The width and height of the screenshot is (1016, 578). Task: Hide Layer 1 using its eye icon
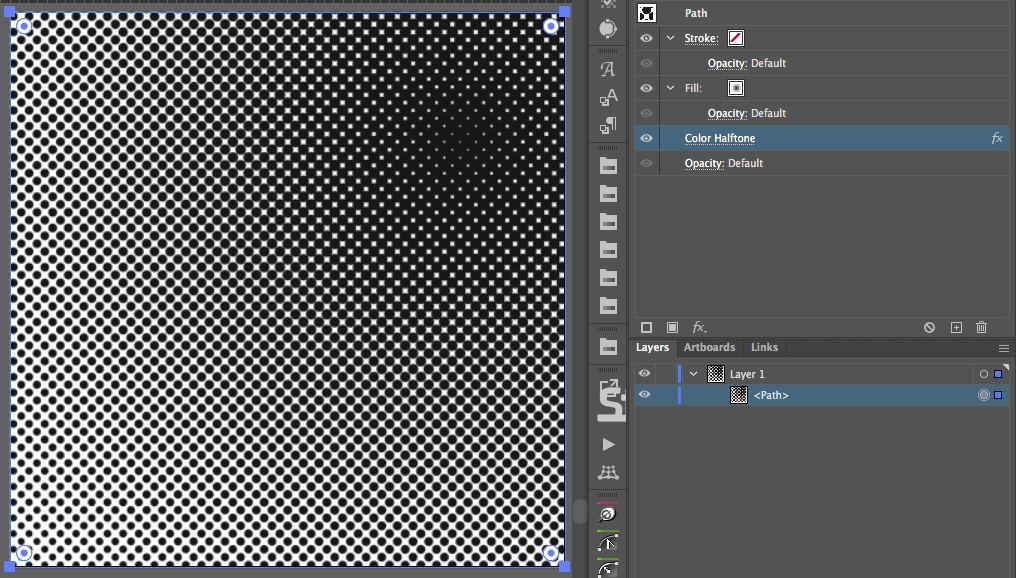(644, 374)
